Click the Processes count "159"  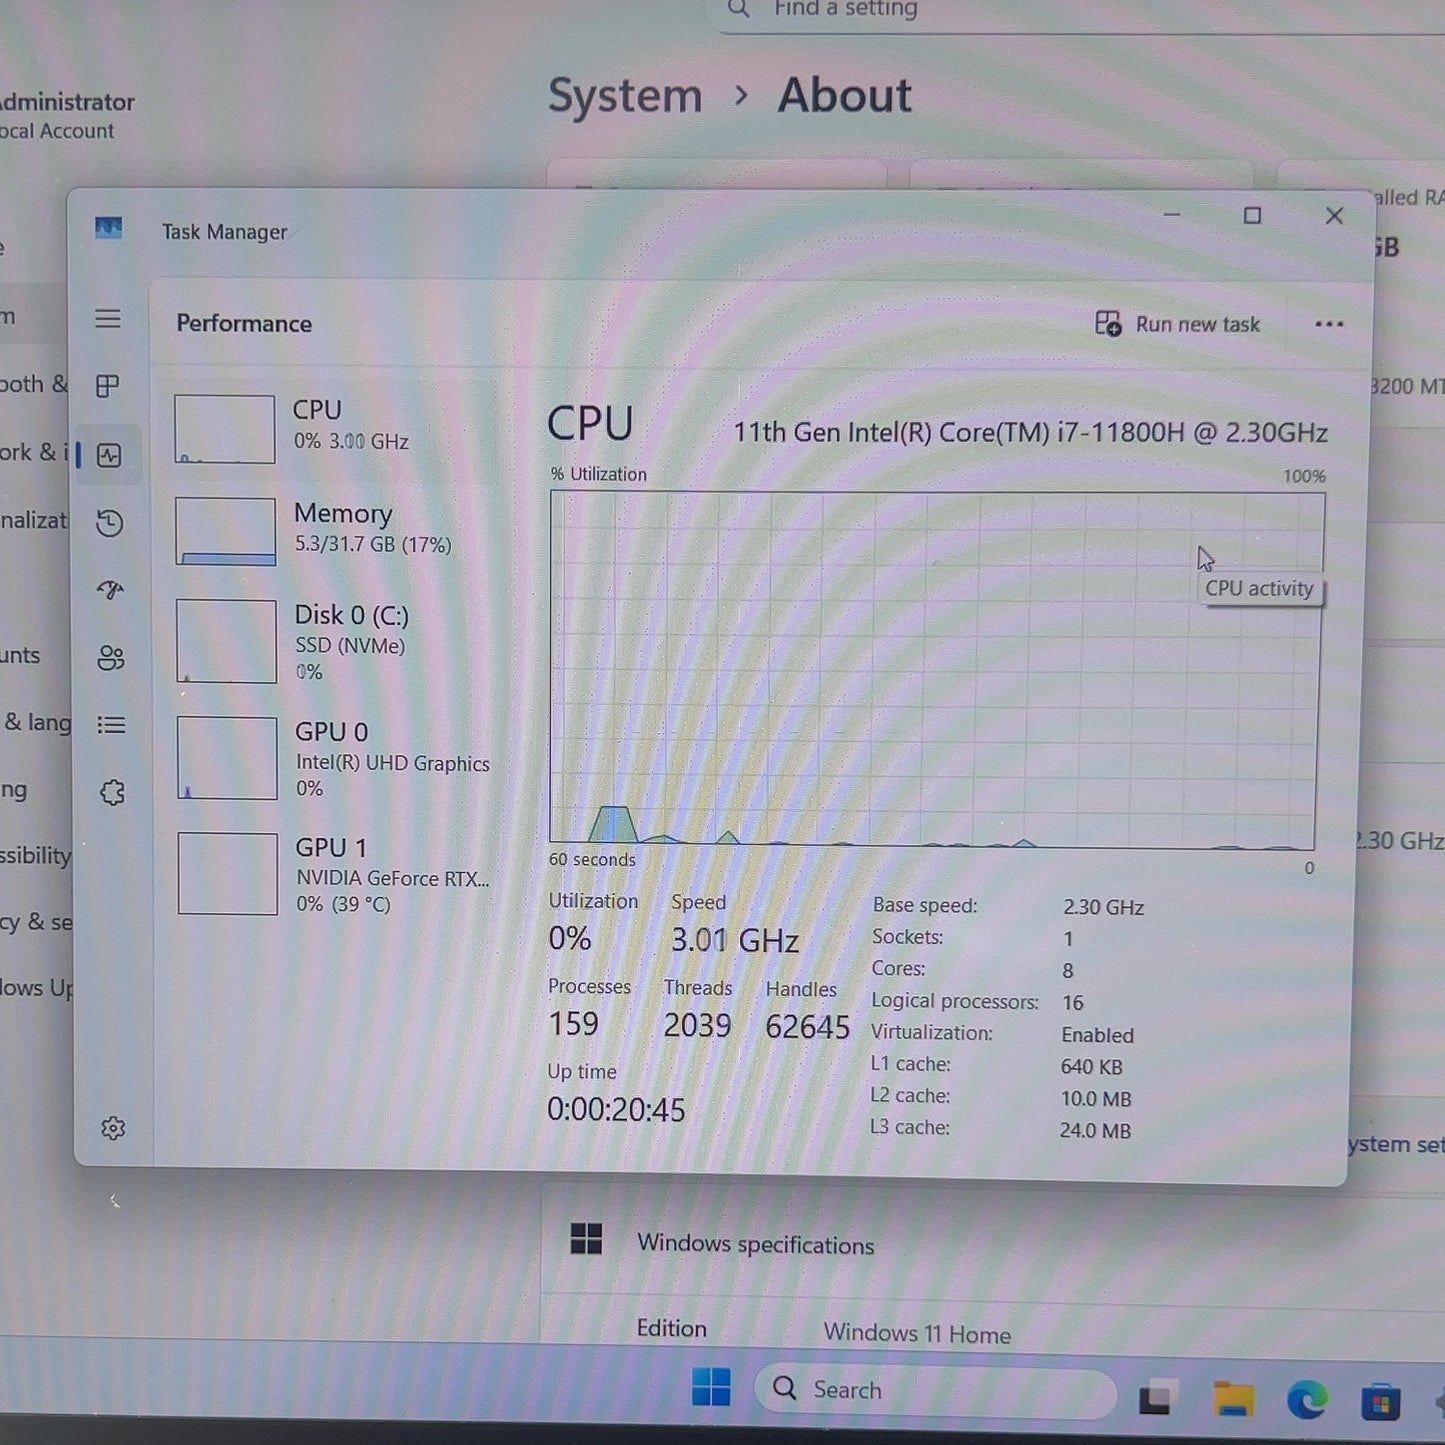coord(573,1023)
